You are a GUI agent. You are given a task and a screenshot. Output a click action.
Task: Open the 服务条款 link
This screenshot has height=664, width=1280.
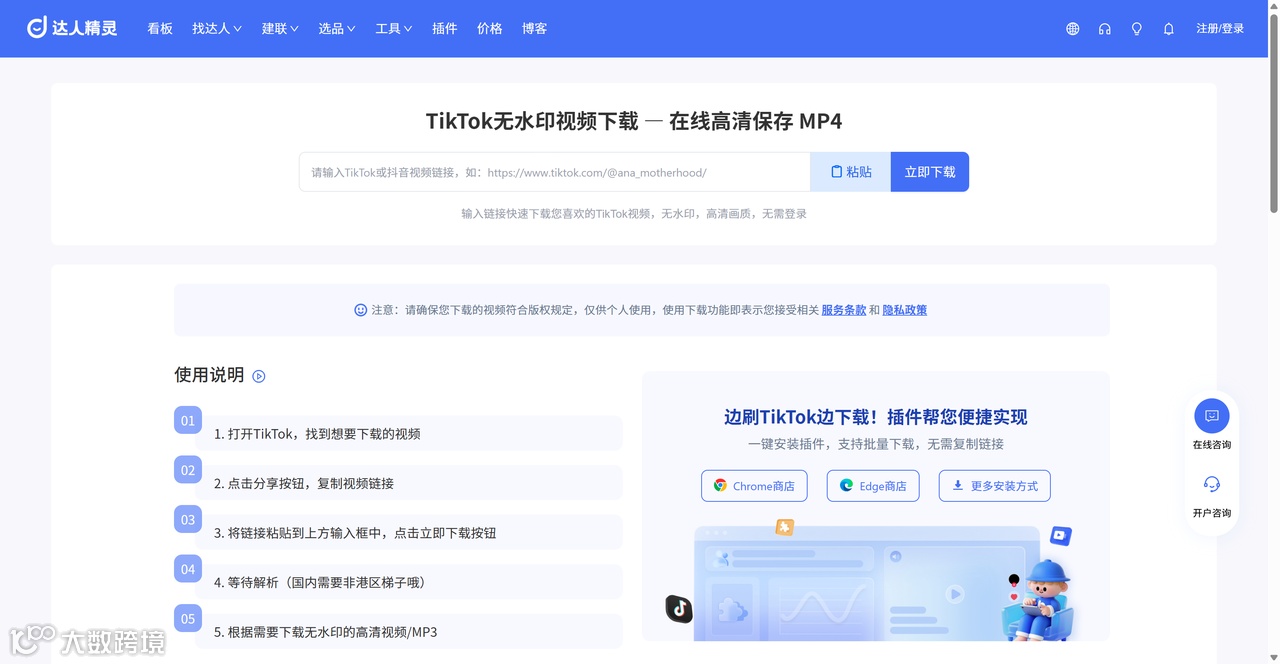click(x=844, y=310)
